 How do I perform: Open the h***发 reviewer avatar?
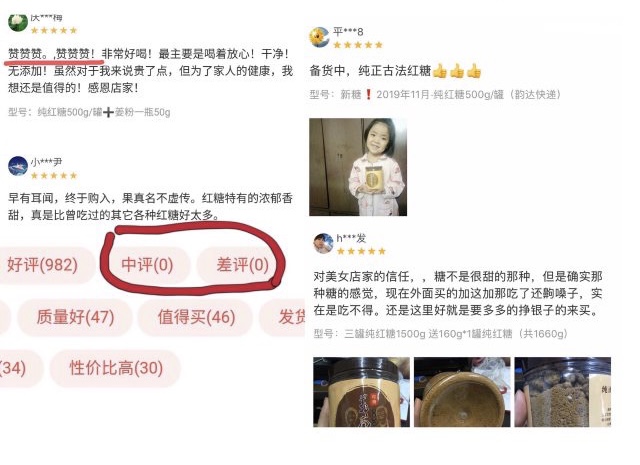(x=323, y=243)
